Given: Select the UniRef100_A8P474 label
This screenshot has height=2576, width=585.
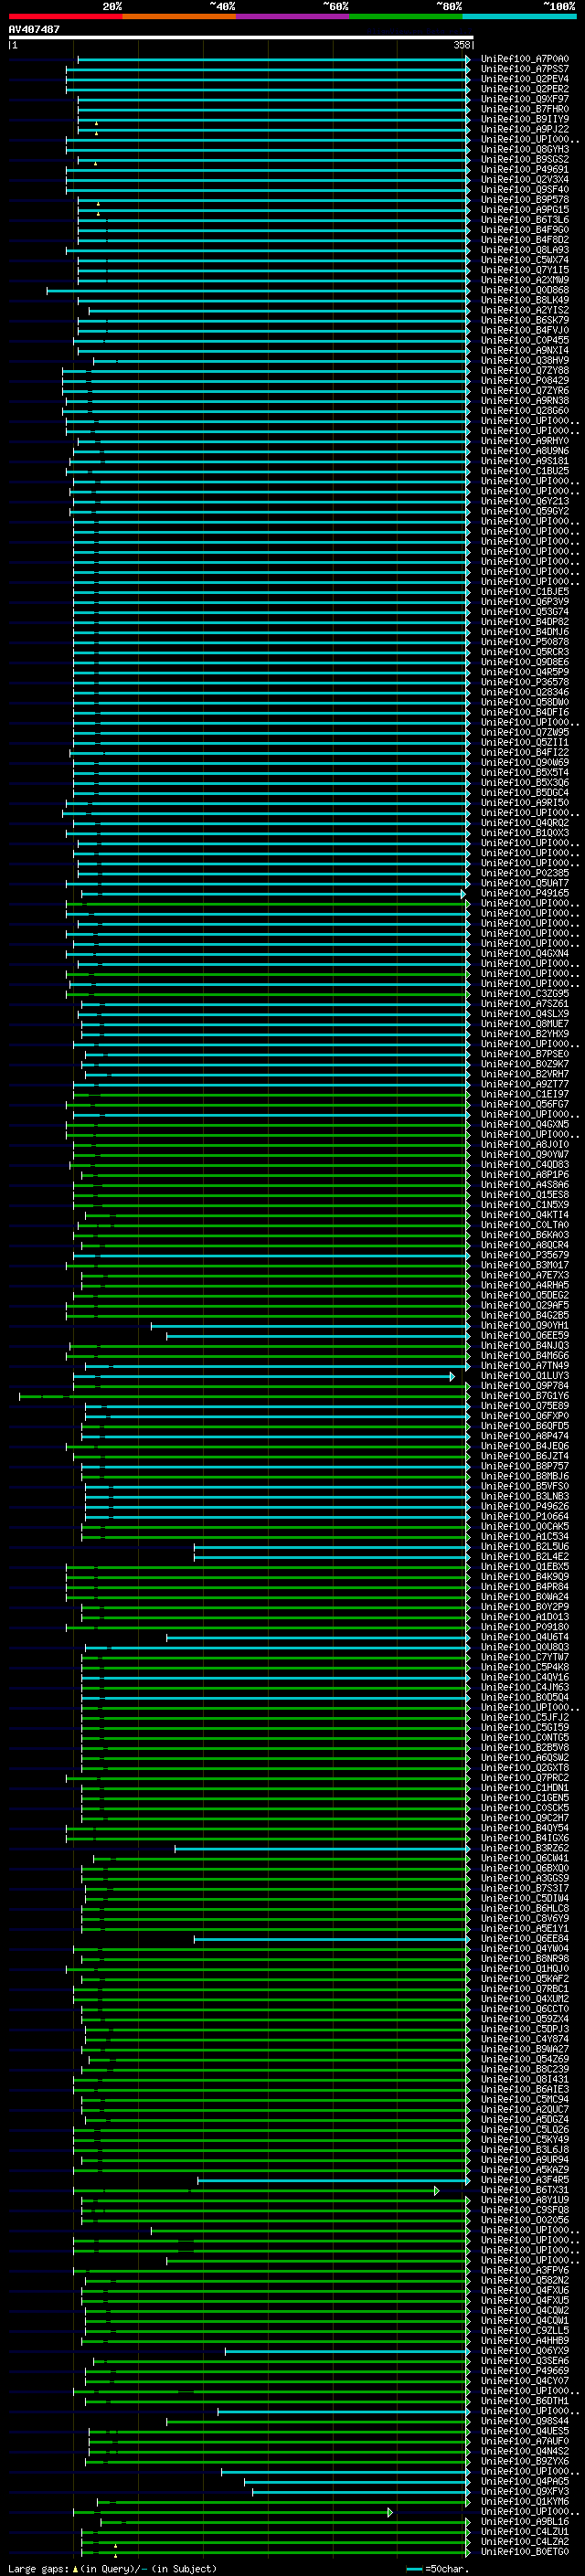Looking at the screenshot, I should tap(524, 1436).
